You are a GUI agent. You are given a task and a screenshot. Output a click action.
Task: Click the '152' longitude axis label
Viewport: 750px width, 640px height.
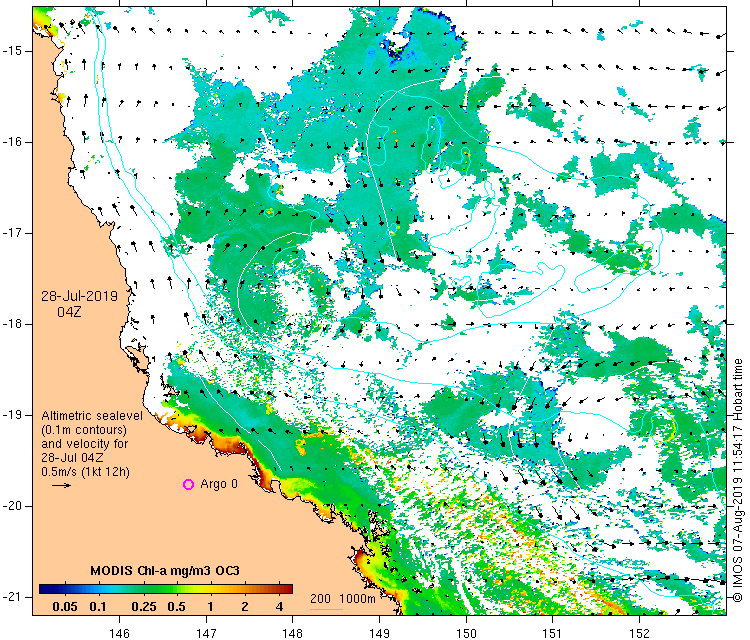[640, 634]
